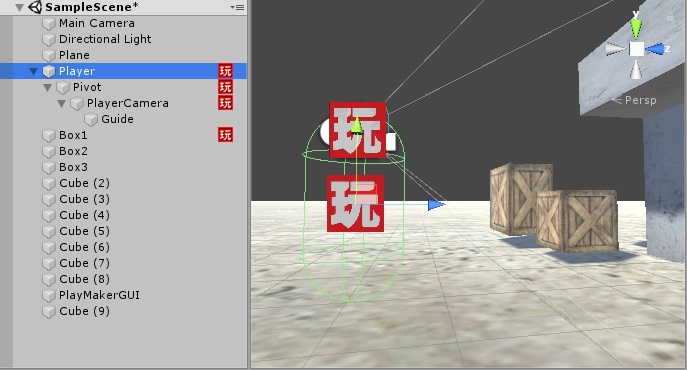Select Cube (5) object name
687x370 pixels.
click(x=84, y=231)
